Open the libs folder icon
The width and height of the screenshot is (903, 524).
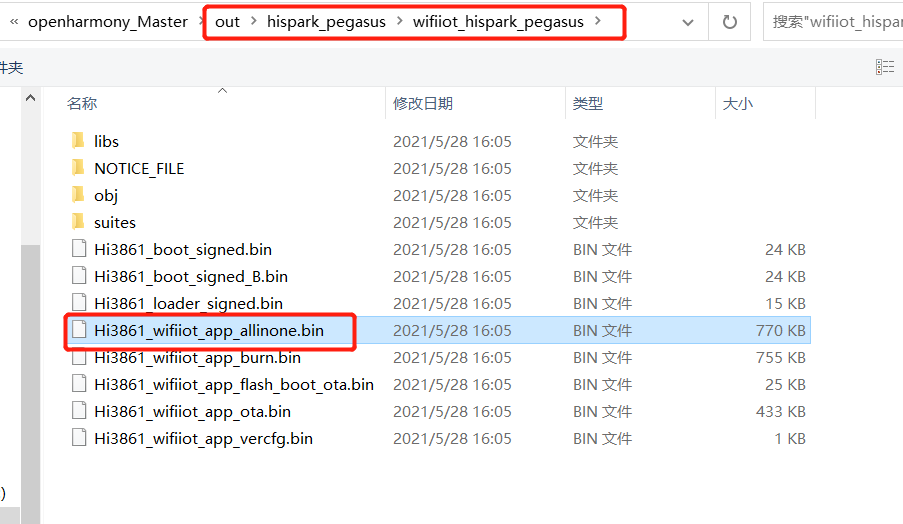(x=78, y=141)
